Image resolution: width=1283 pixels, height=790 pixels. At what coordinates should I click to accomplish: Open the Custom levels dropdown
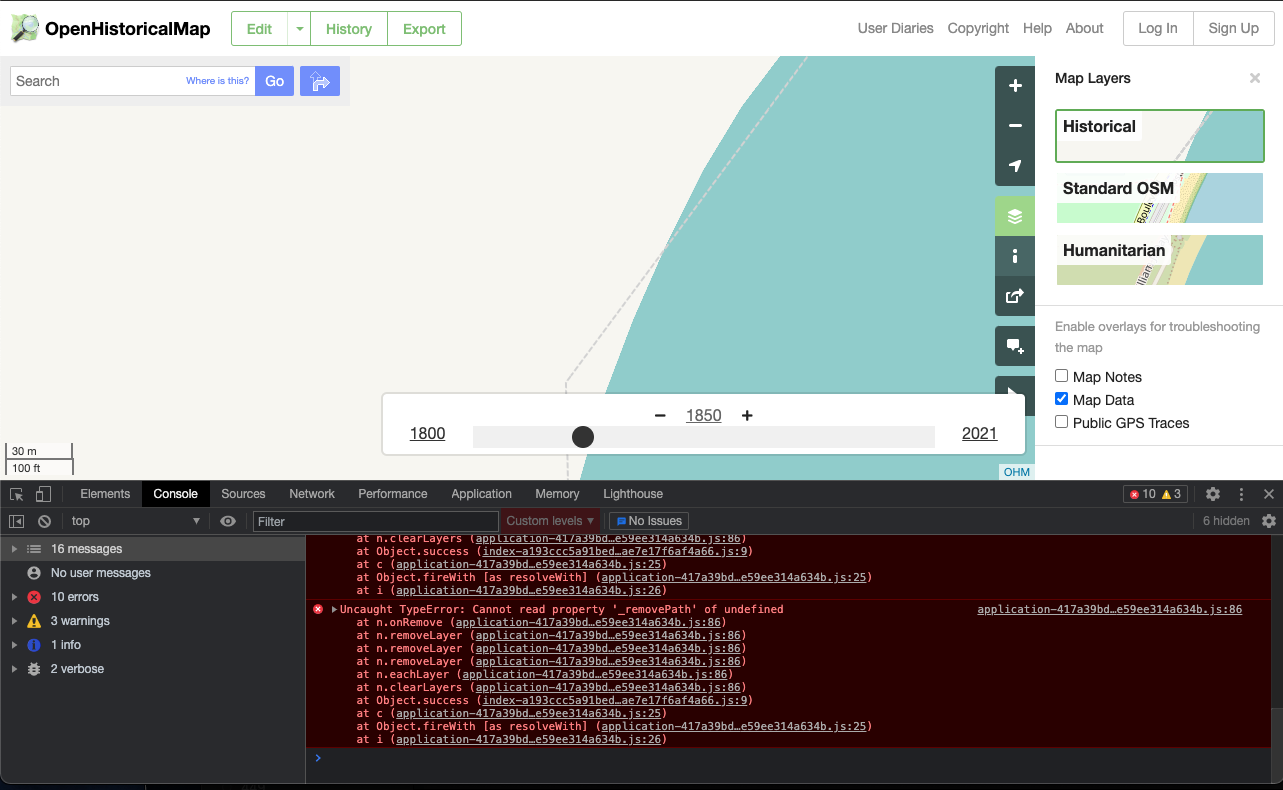click(x=550, y=521)
